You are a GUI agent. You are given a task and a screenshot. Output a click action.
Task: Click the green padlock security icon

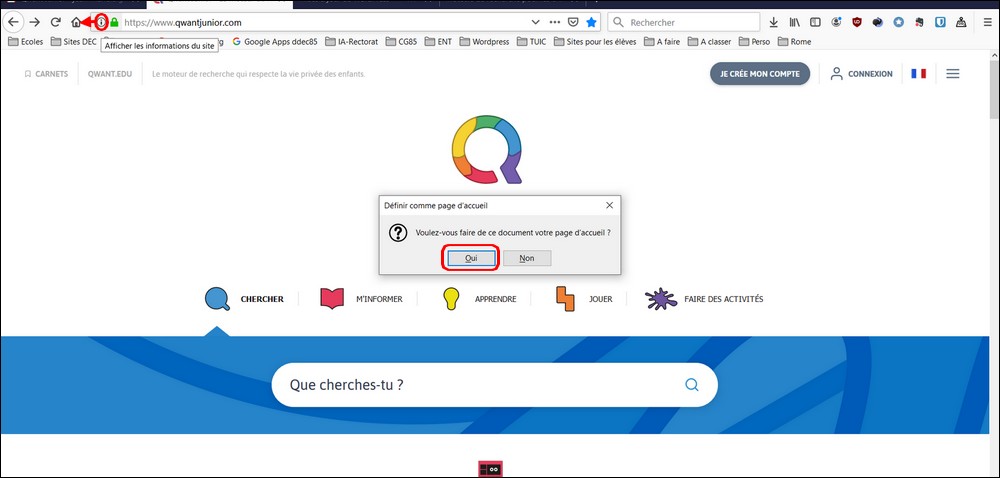[x=114, y=22]
